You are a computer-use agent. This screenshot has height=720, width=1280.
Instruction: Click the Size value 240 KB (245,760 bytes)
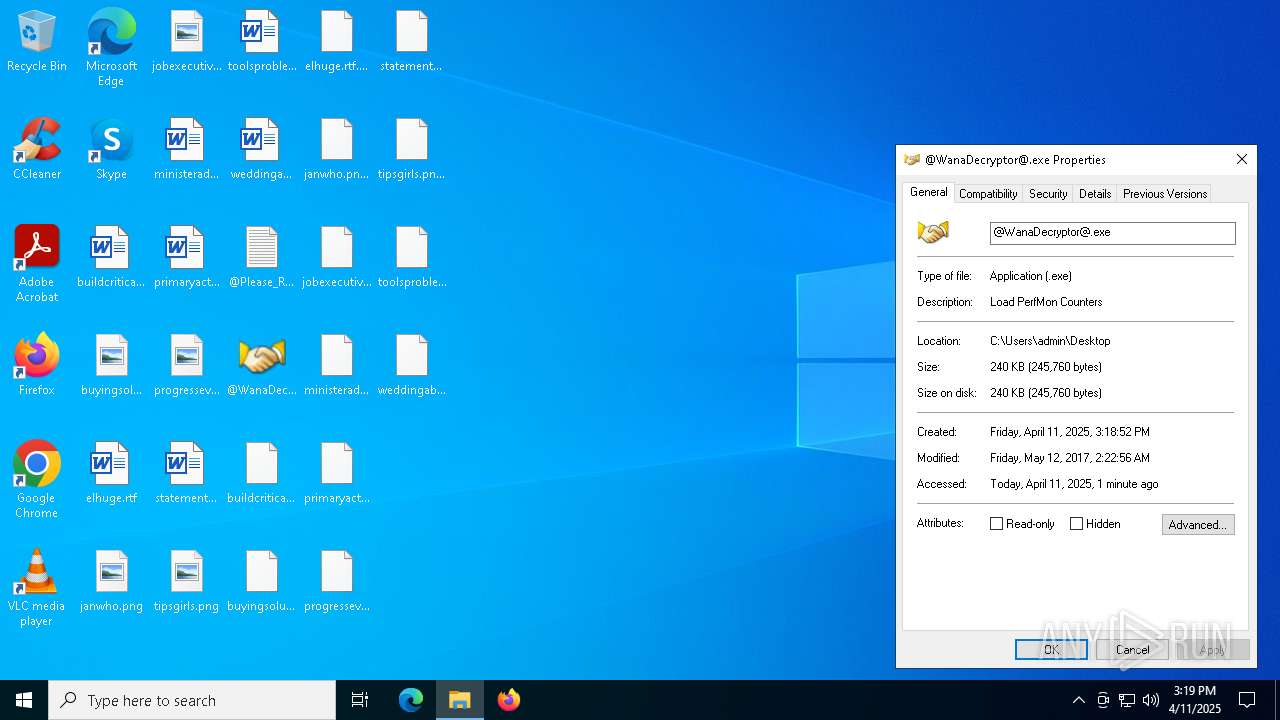1046,367
